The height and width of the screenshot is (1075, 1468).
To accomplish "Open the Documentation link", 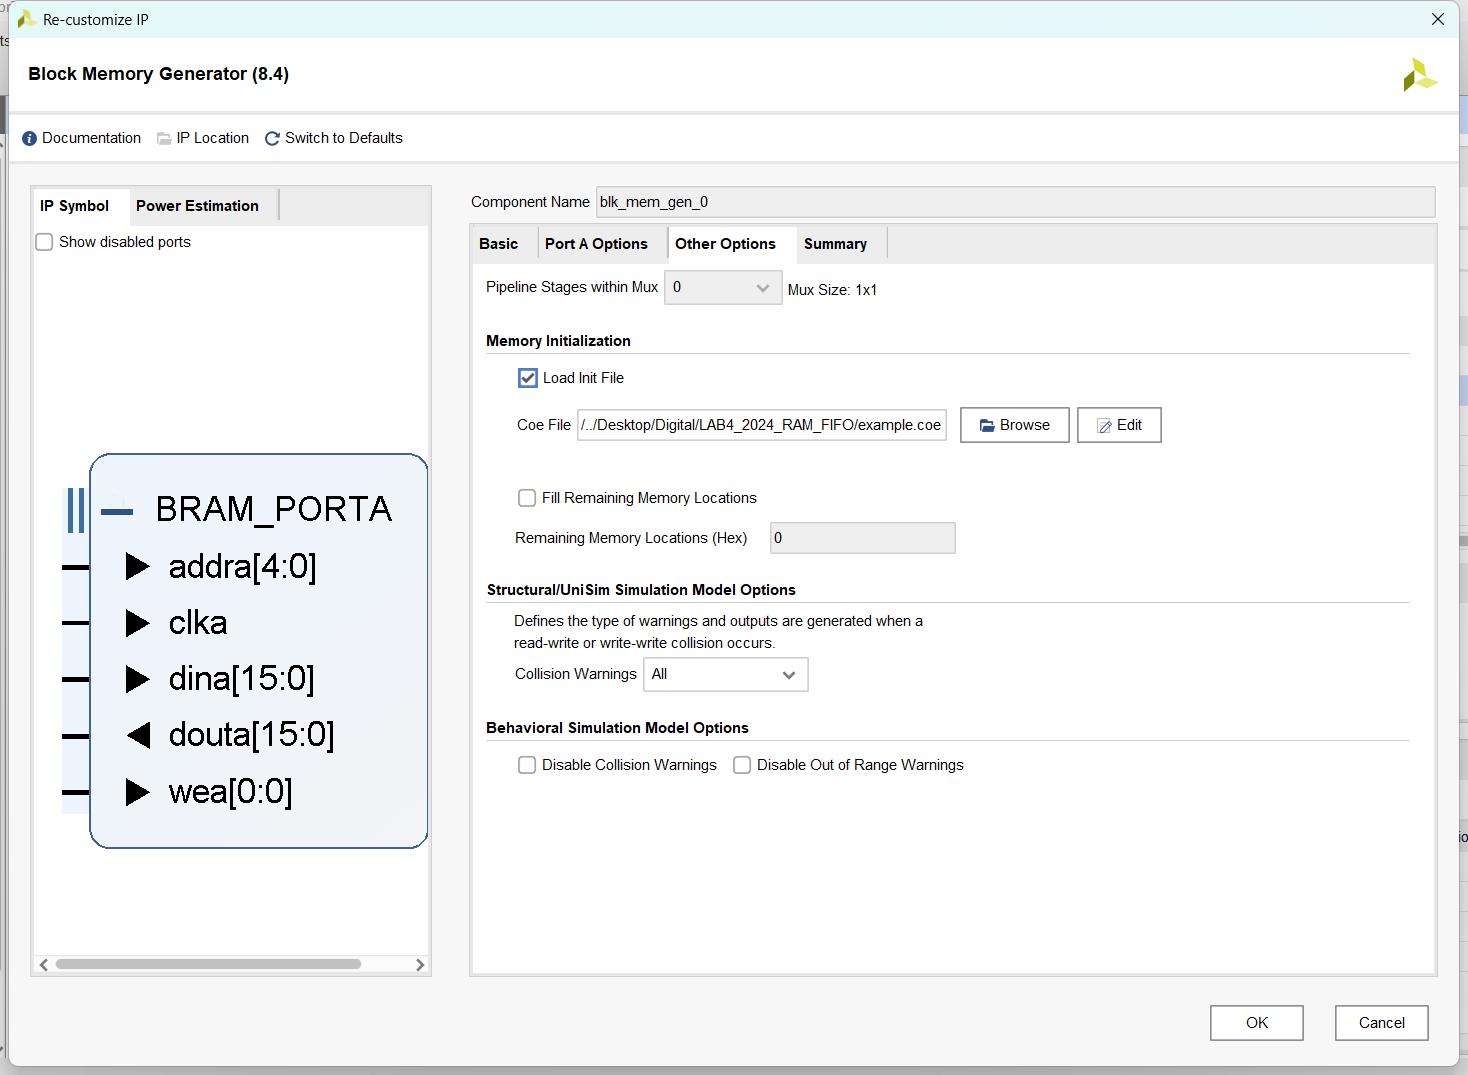I will coord(91,138).
